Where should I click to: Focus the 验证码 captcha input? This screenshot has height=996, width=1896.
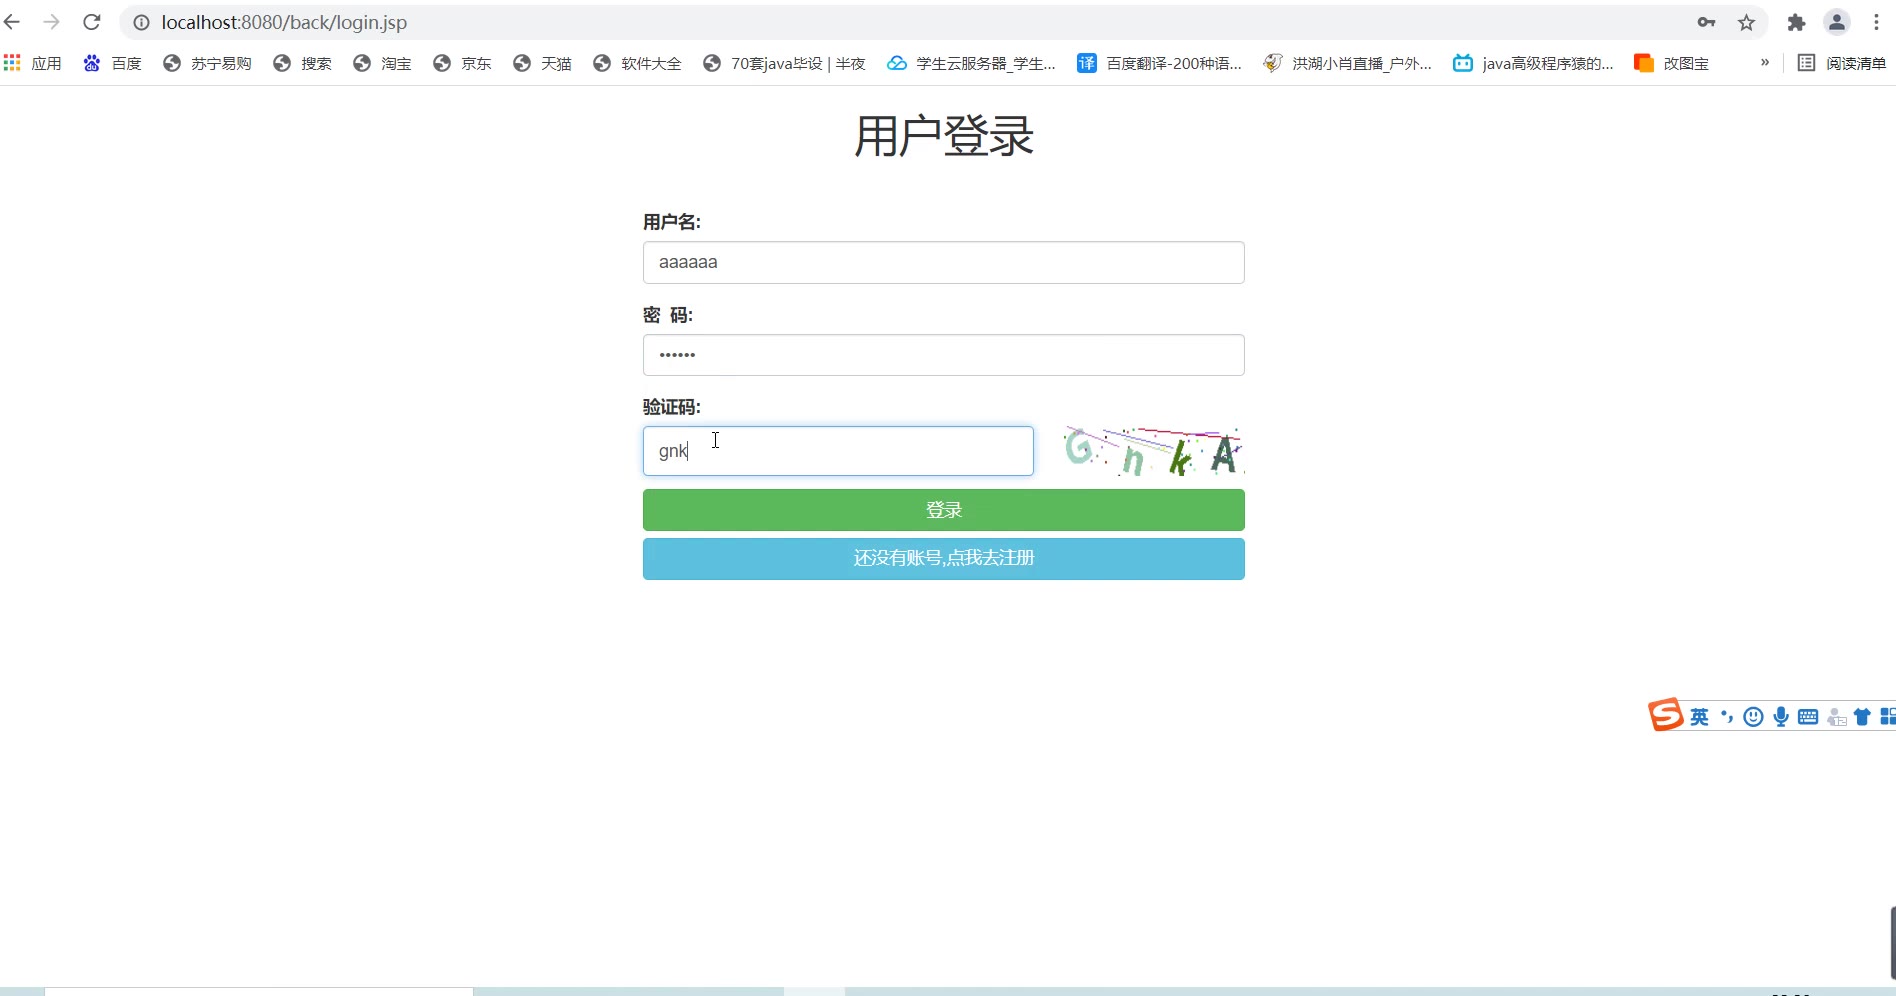pos(838,451)
